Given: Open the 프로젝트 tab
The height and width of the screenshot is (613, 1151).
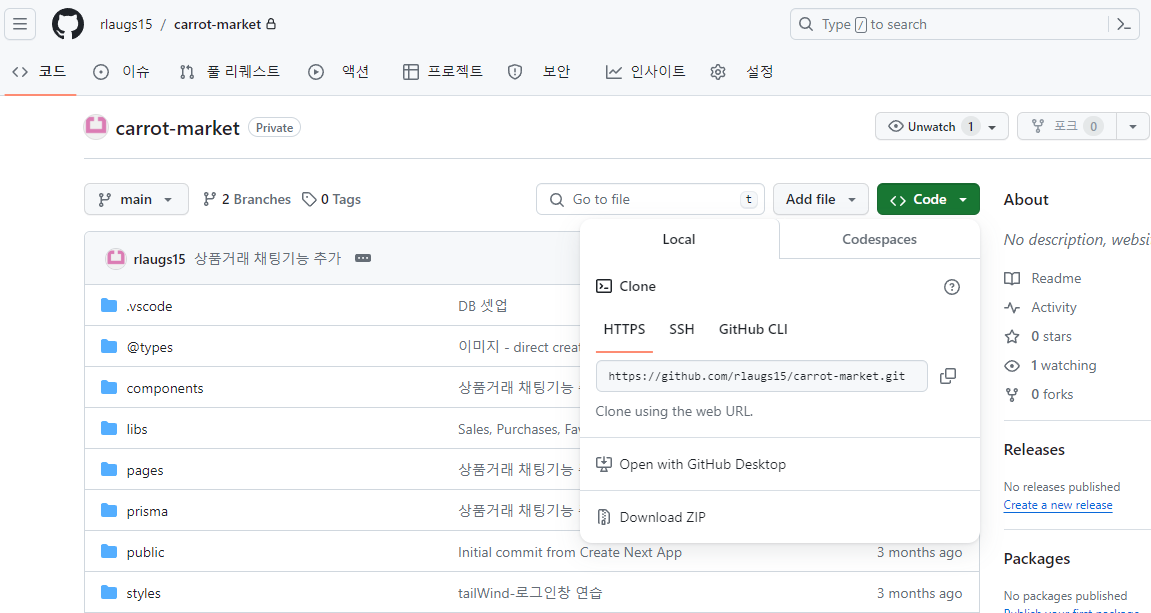Looking at the screenshot, I should (x=443, y=71).
